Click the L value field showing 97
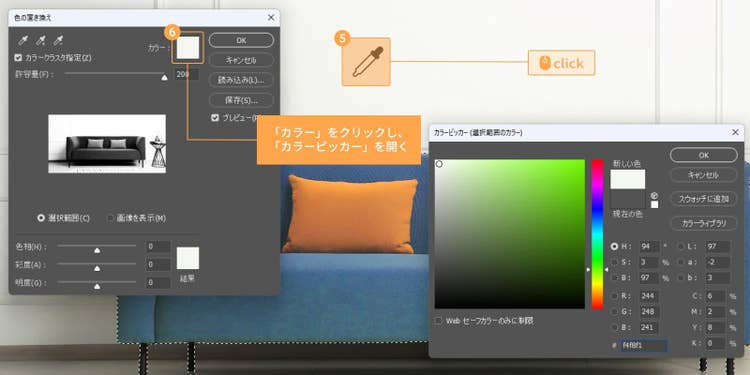750x375 pixels. click(x=717, y=247)
